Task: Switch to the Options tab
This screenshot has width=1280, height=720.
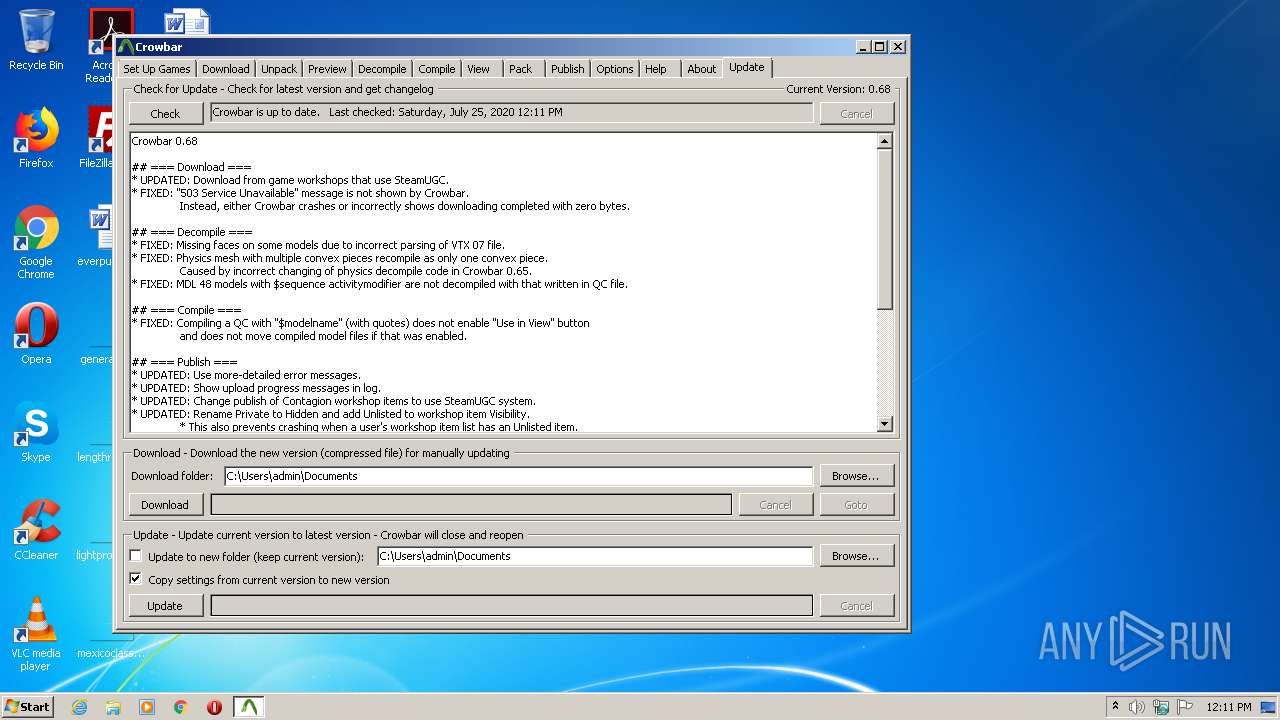Action: 615,69
